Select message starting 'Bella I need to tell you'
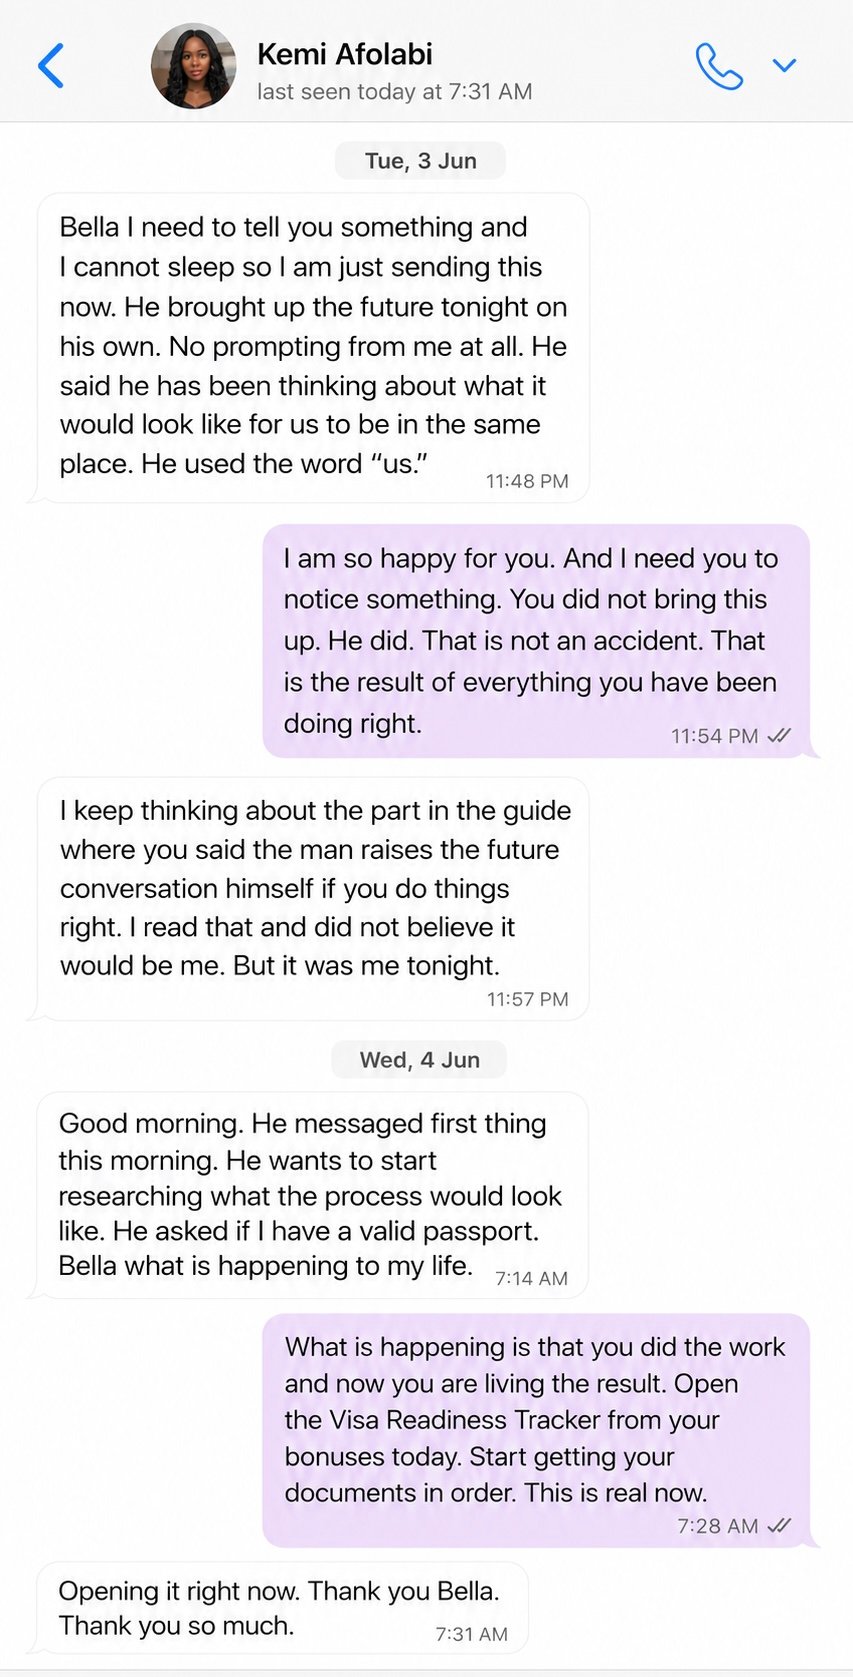Screen dimensions: 853x1677 click(313, 347)
